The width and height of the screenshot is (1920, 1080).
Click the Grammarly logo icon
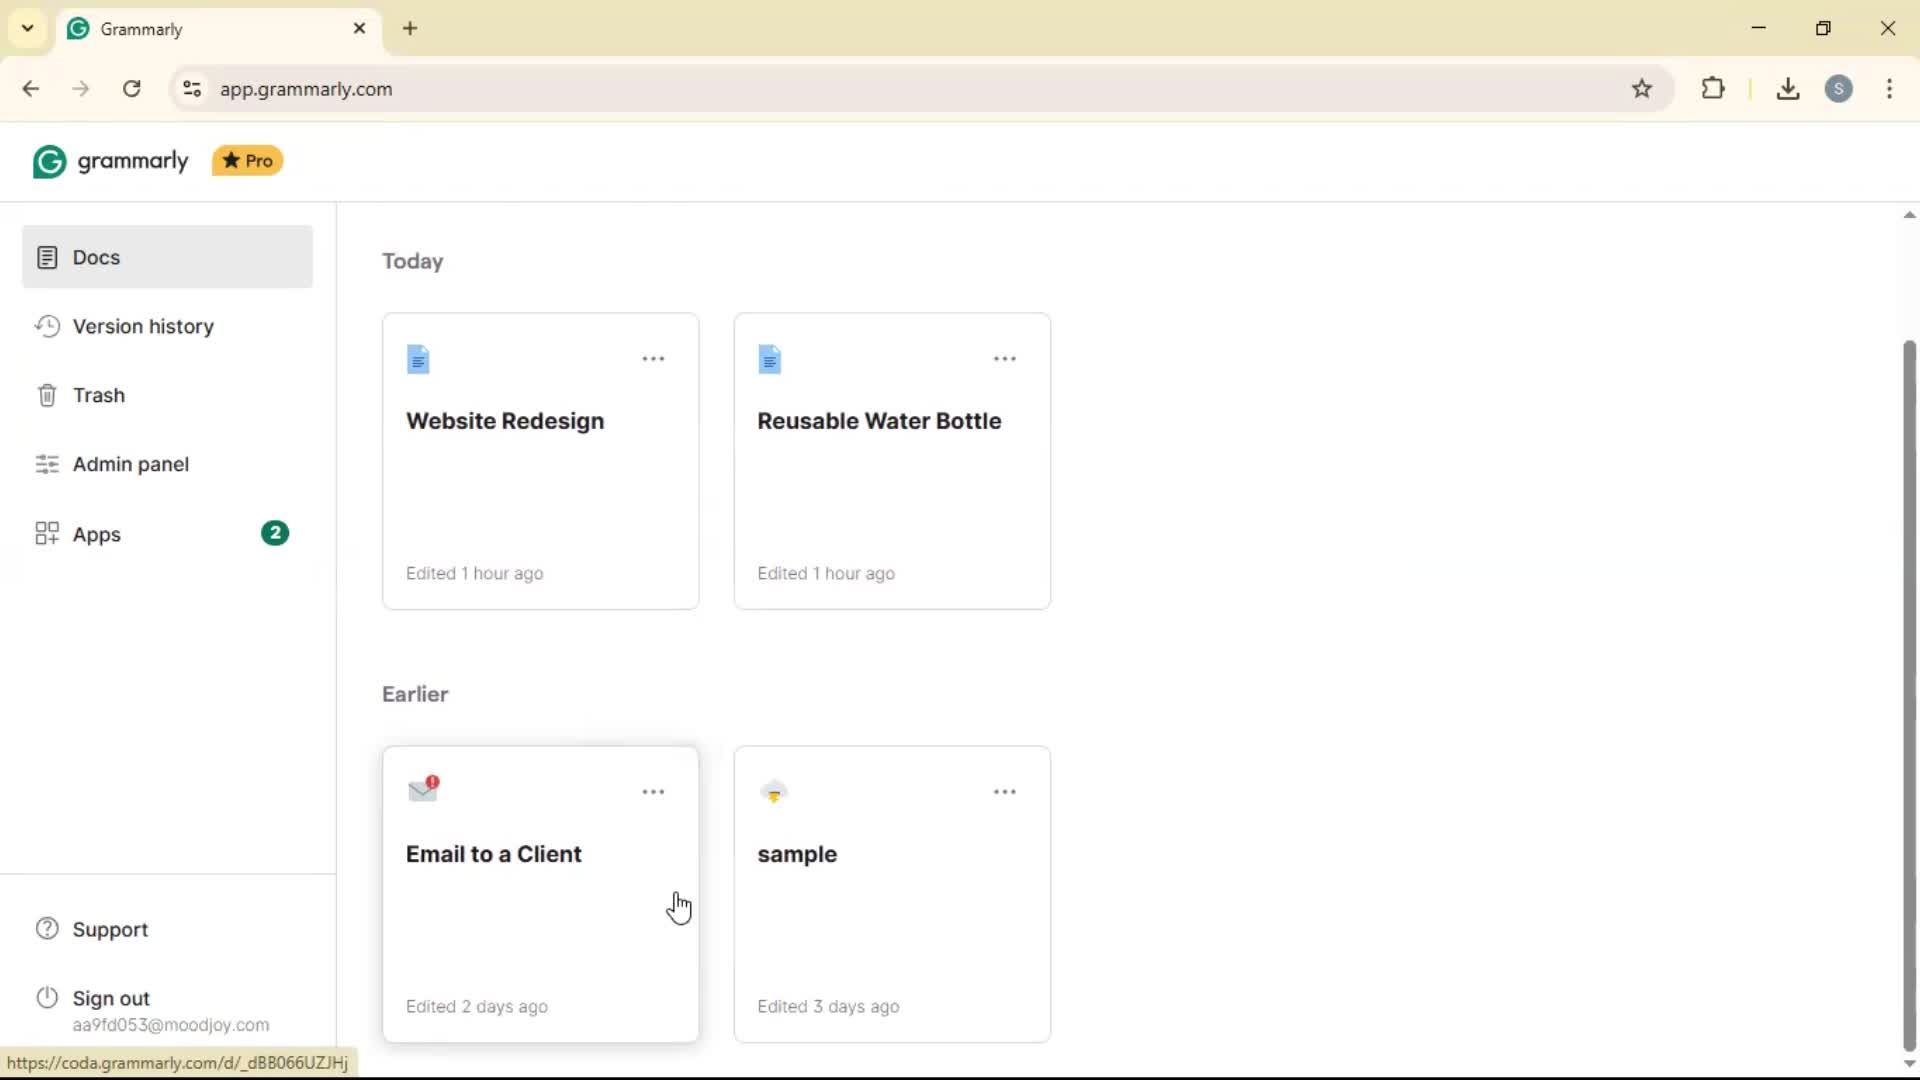(49, 161)
